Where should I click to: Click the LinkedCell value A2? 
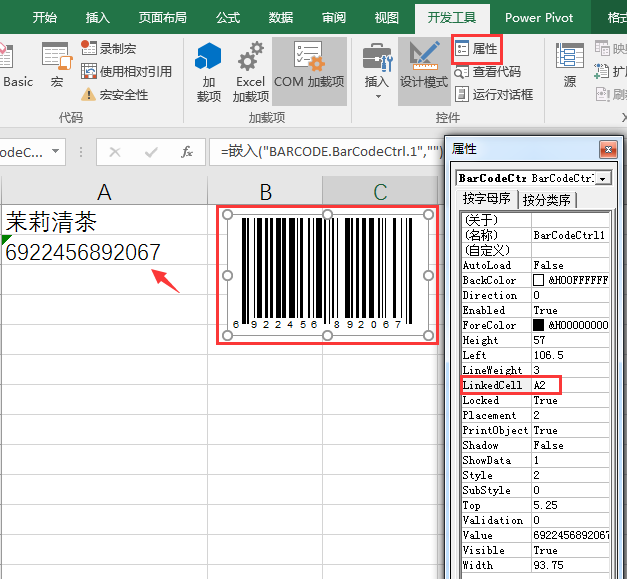[x=570, y=385]
